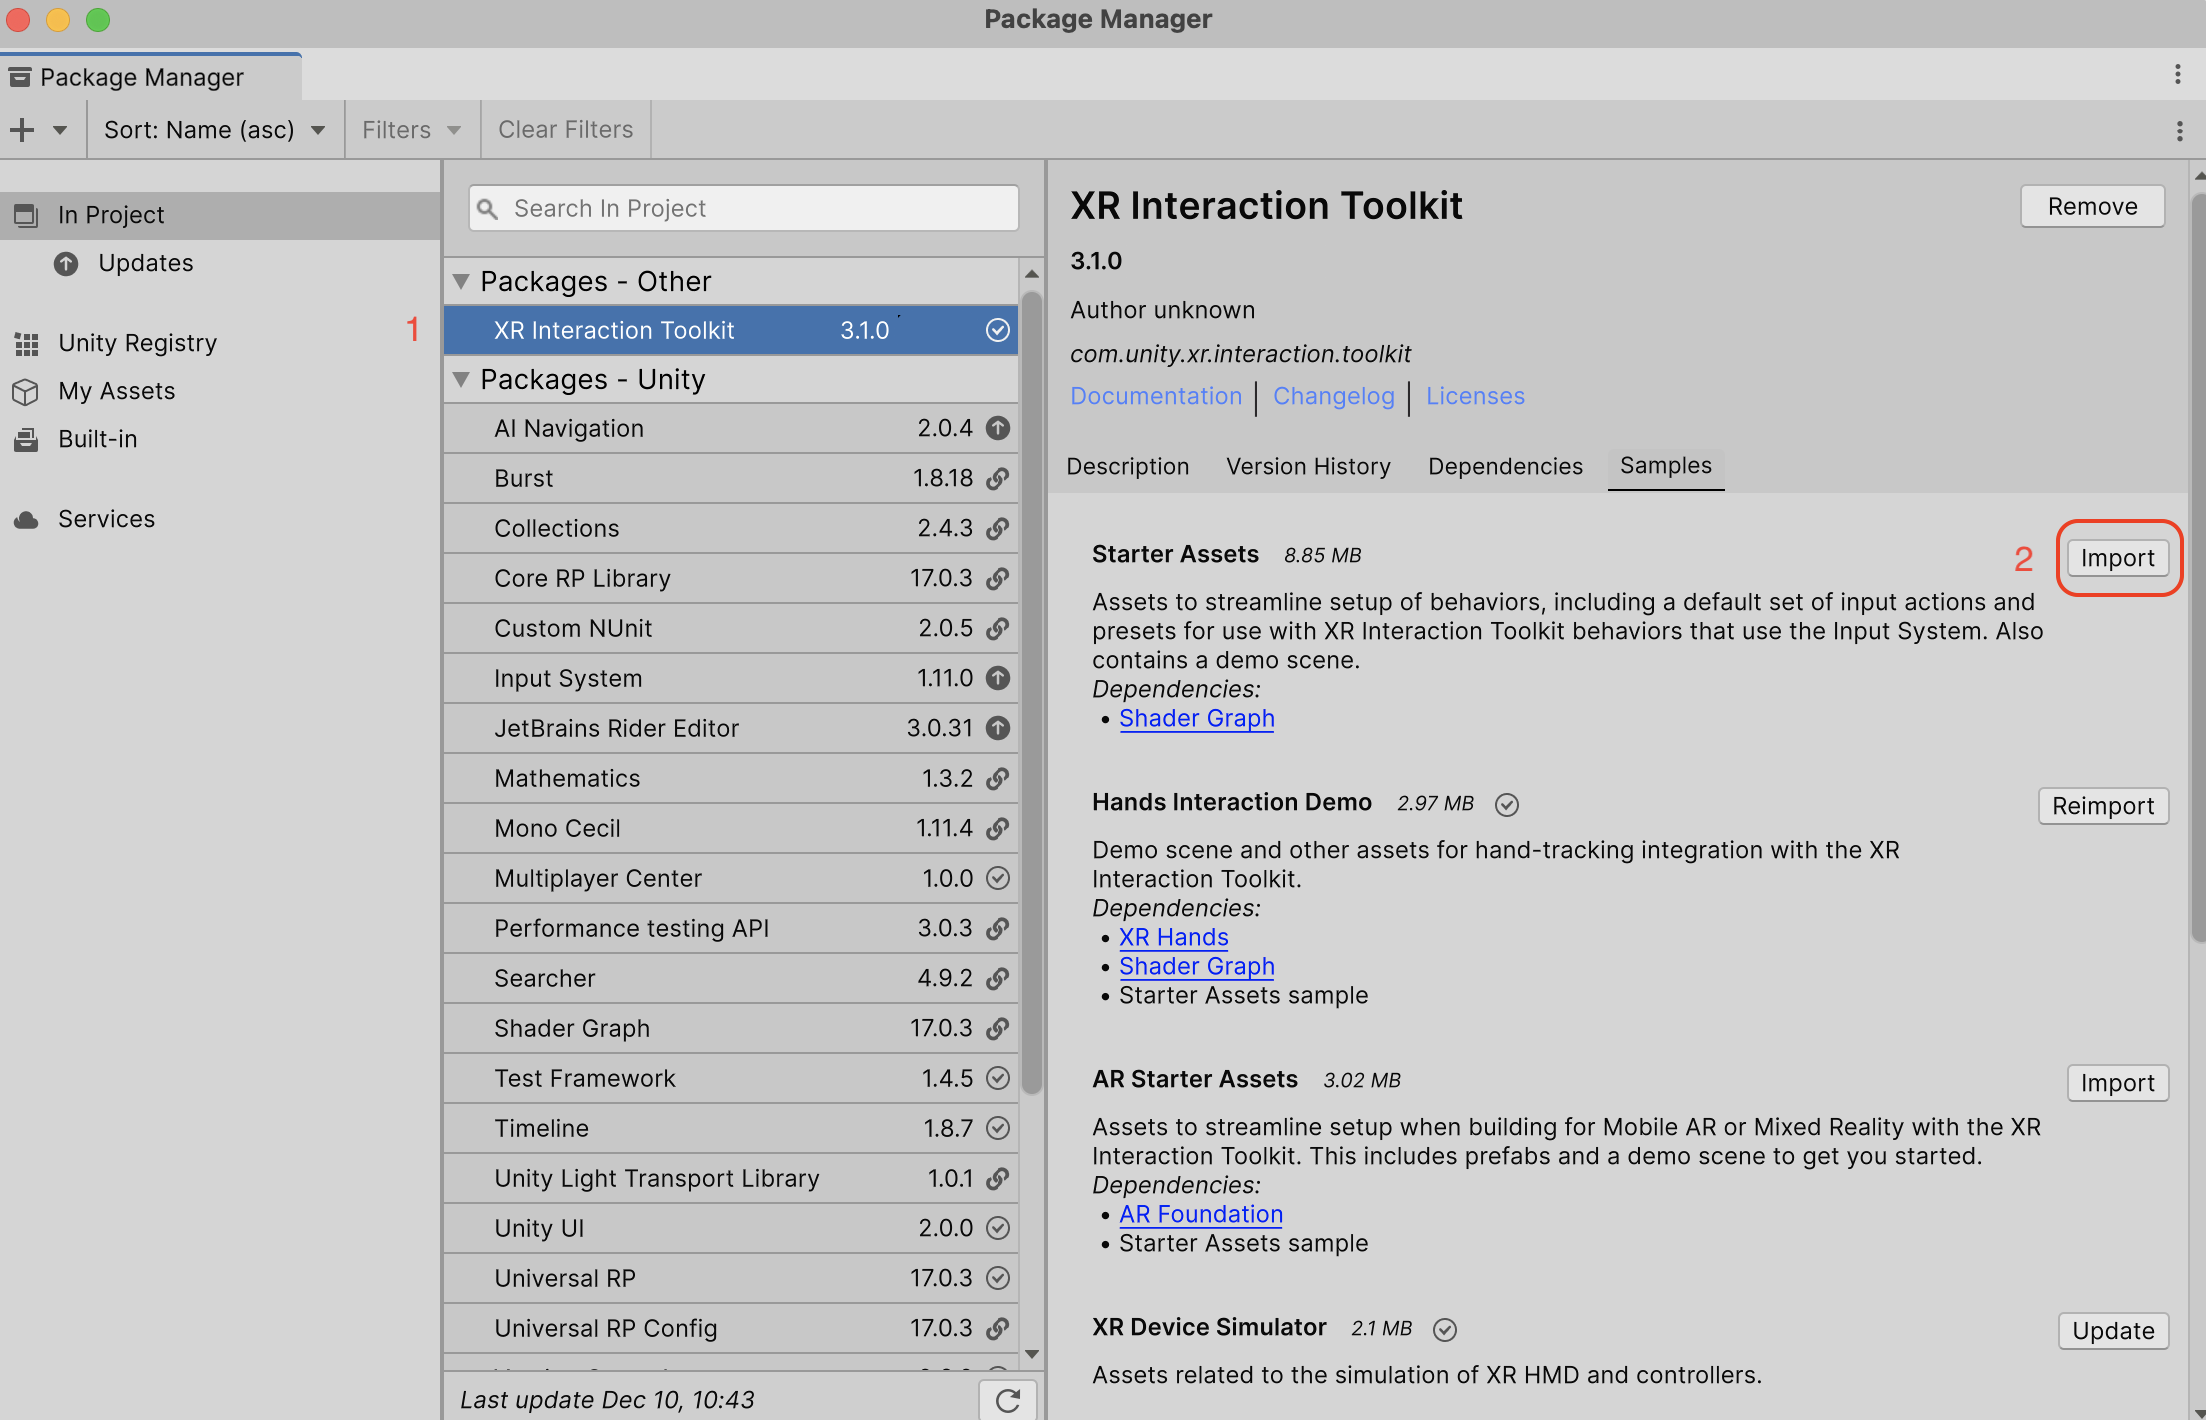Switch to the Dependencies tab

(1504, 466)
